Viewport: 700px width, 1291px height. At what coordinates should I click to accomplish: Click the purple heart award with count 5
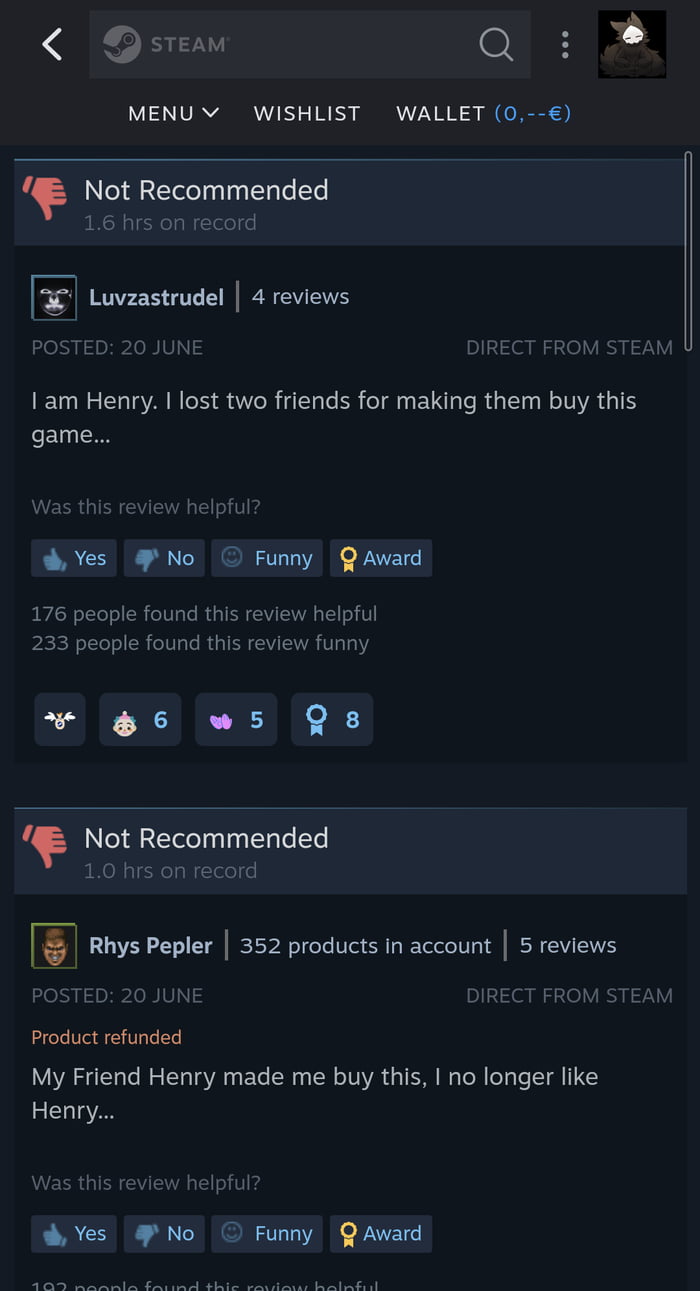[x=236, y=720]
